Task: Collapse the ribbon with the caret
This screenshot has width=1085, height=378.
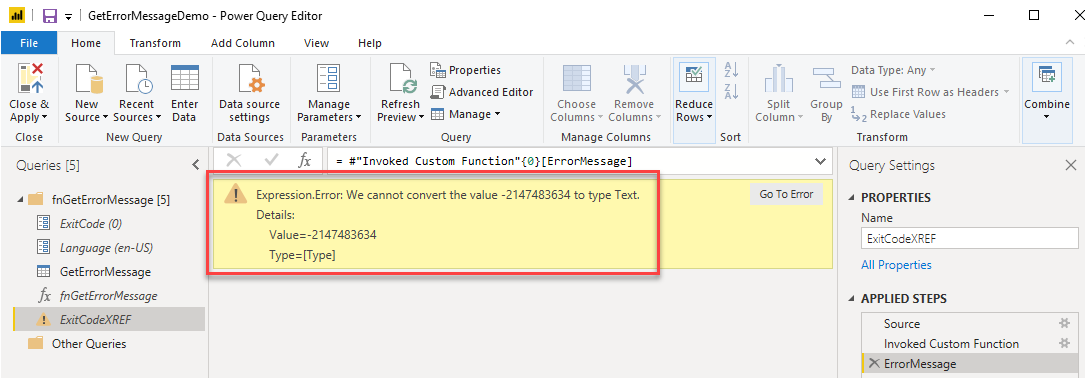Action: click(1070, 43)
